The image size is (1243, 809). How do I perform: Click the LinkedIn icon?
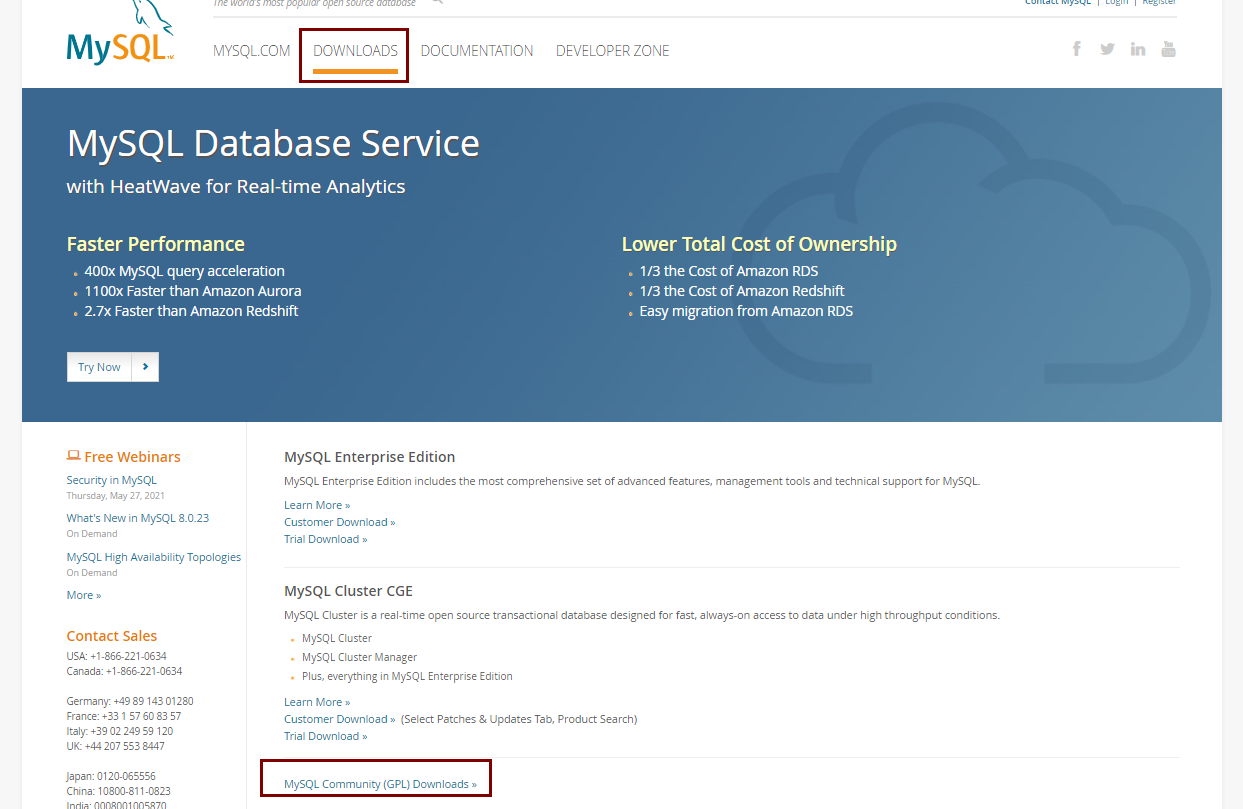(x=1138, y=48)
